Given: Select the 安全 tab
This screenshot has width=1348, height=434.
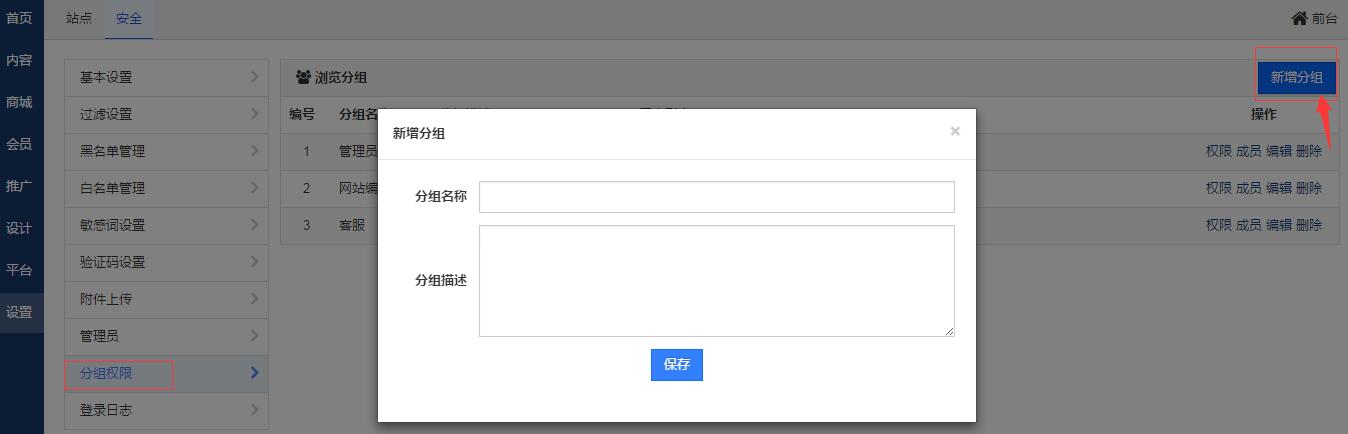Looking at the screenshot, I should click(129, 18).
